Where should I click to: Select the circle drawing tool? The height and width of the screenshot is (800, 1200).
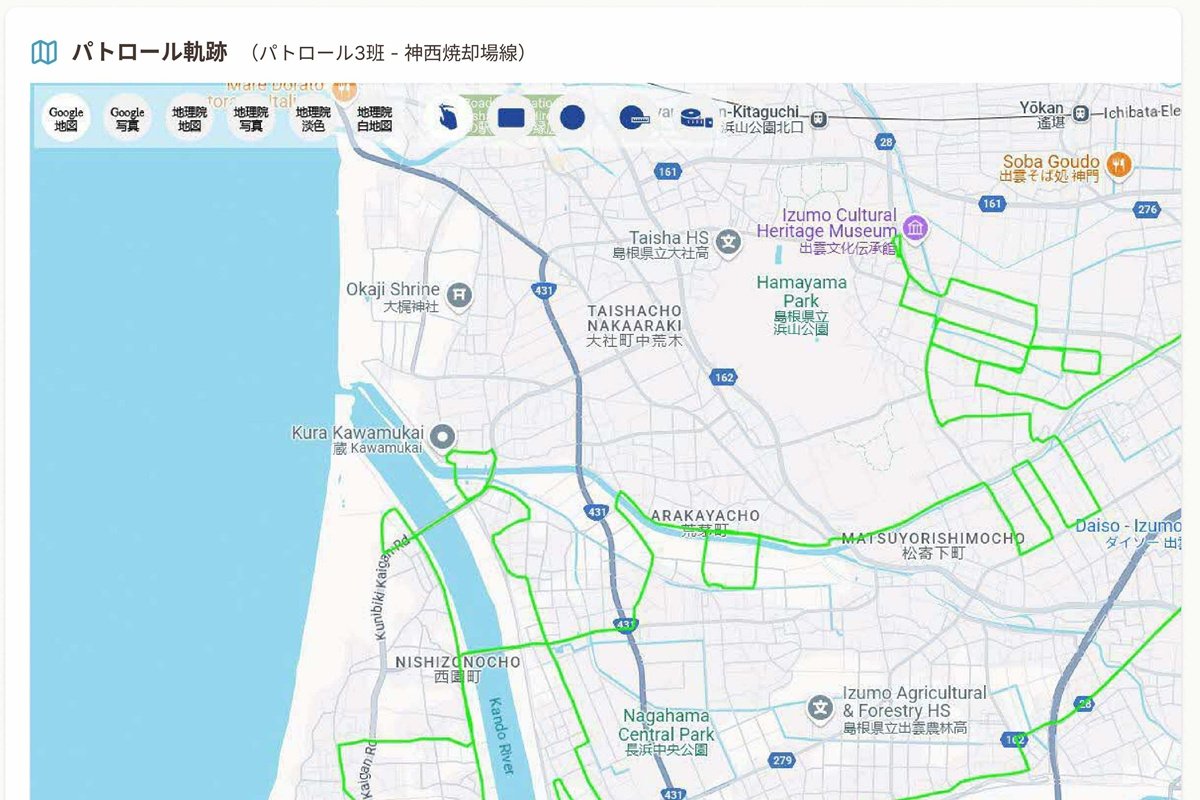572,118
